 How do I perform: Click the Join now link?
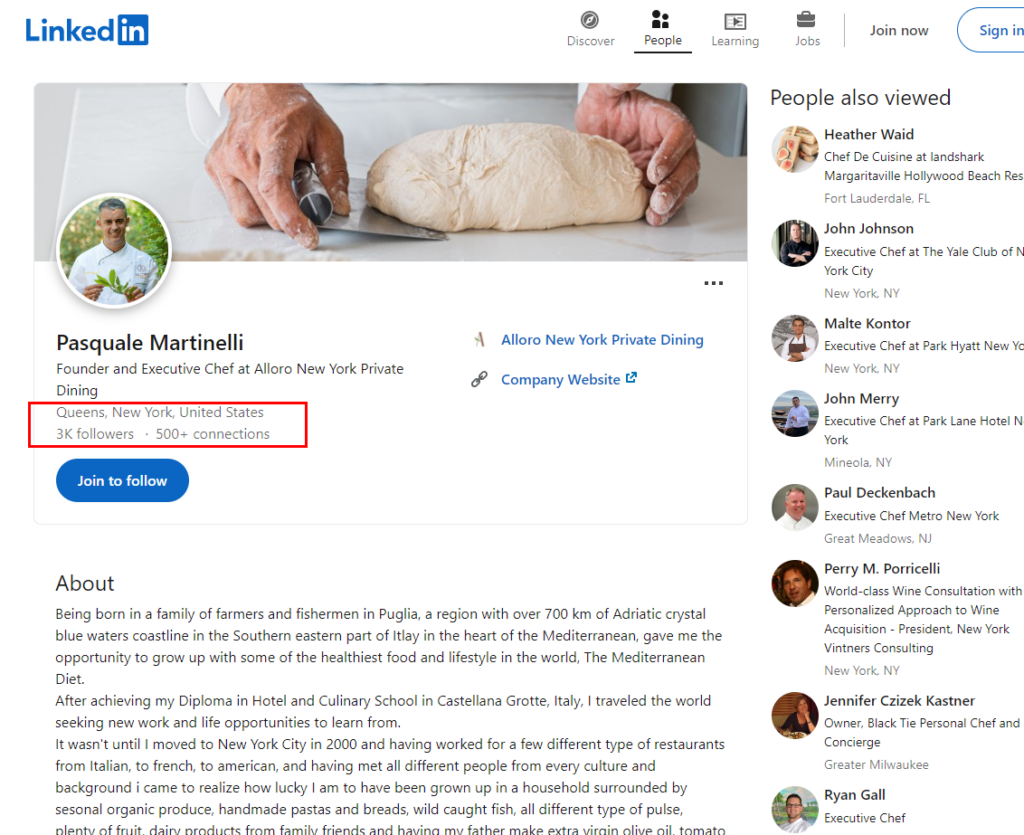point(899,30)
